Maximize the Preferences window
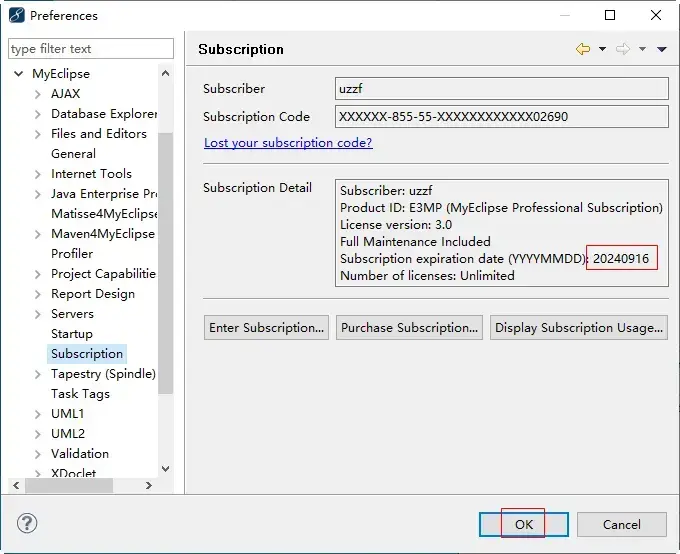The width and height of the screenshot is (680, 554). [x=610, y=15]
